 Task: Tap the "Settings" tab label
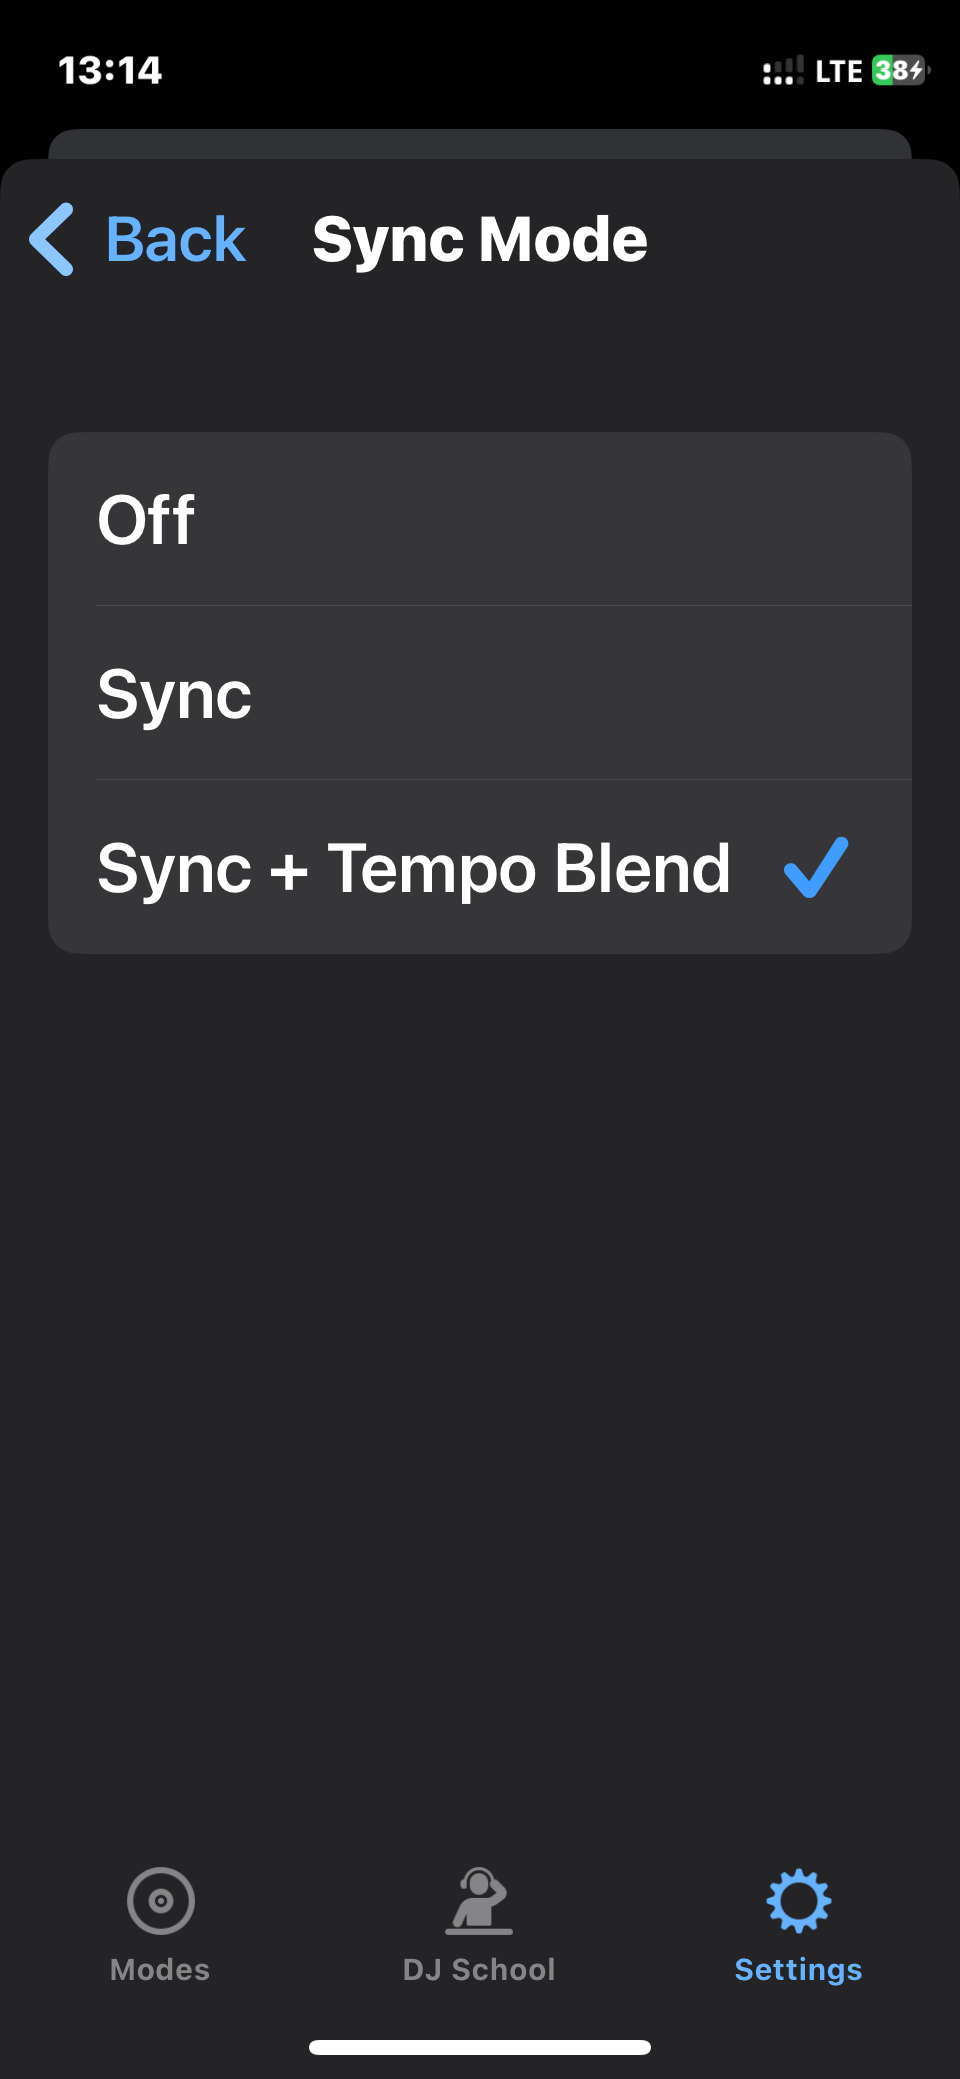798,1969
